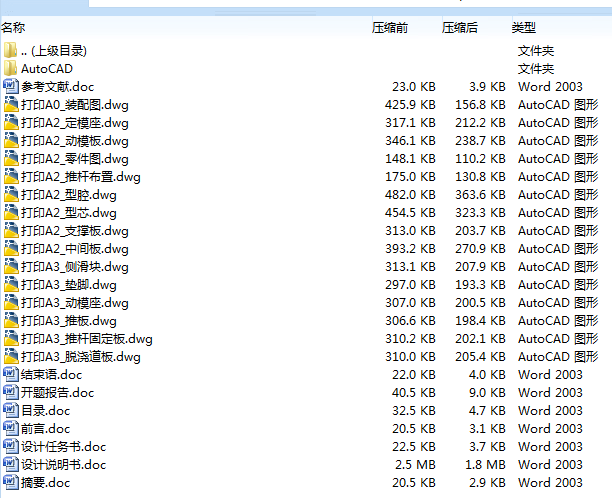Click the dwg icon of 打印A2_零件图.dwg
This screenshot has width=612, height=498.
(x=11, y=158)
